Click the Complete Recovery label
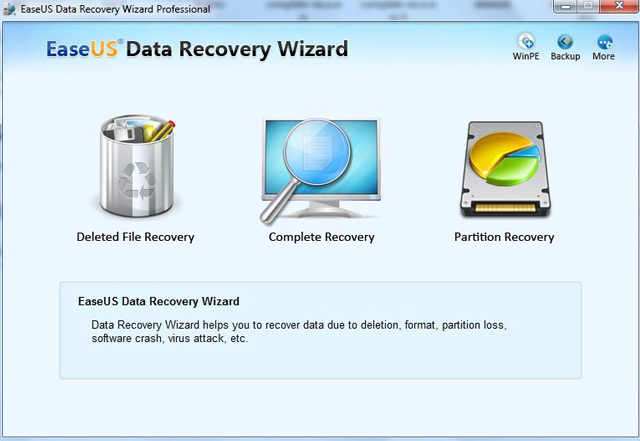 (322, 237)
